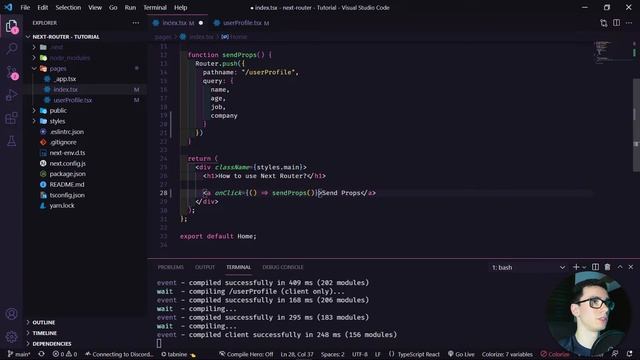This screenshot has height=360, width=640.
Task: Open tsconfig.json file
Action: point(67,195)
